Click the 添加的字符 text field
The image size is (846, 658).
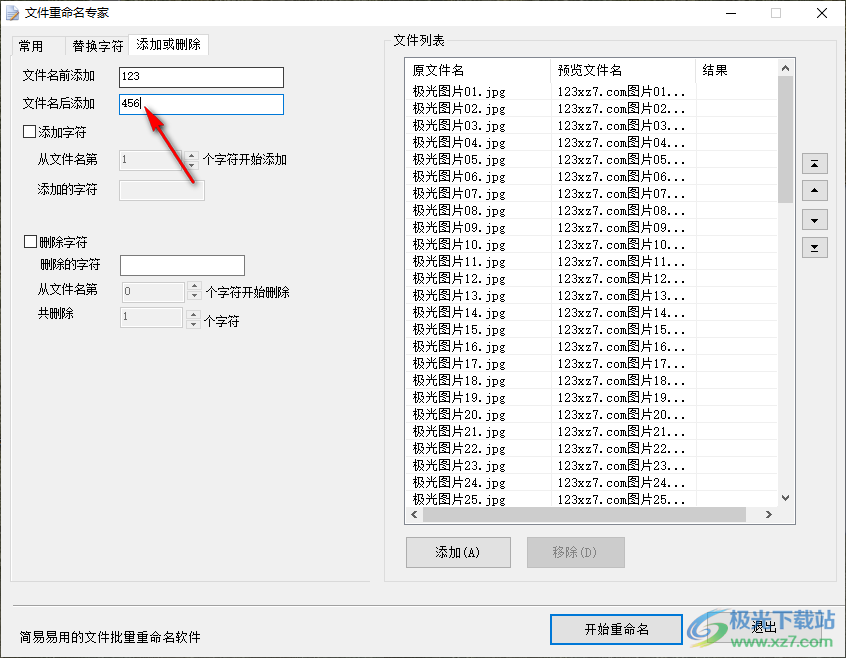pyautogui.click(x=162, y=190)
